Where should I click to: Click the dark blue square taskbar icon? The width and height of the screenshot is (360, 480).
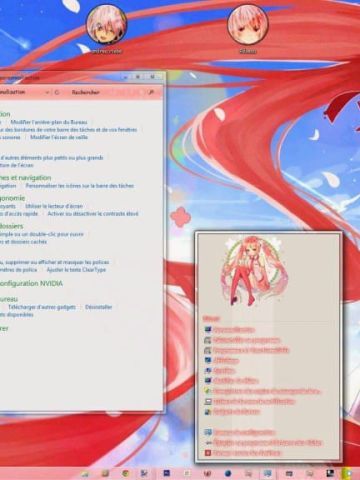[166, 473]
